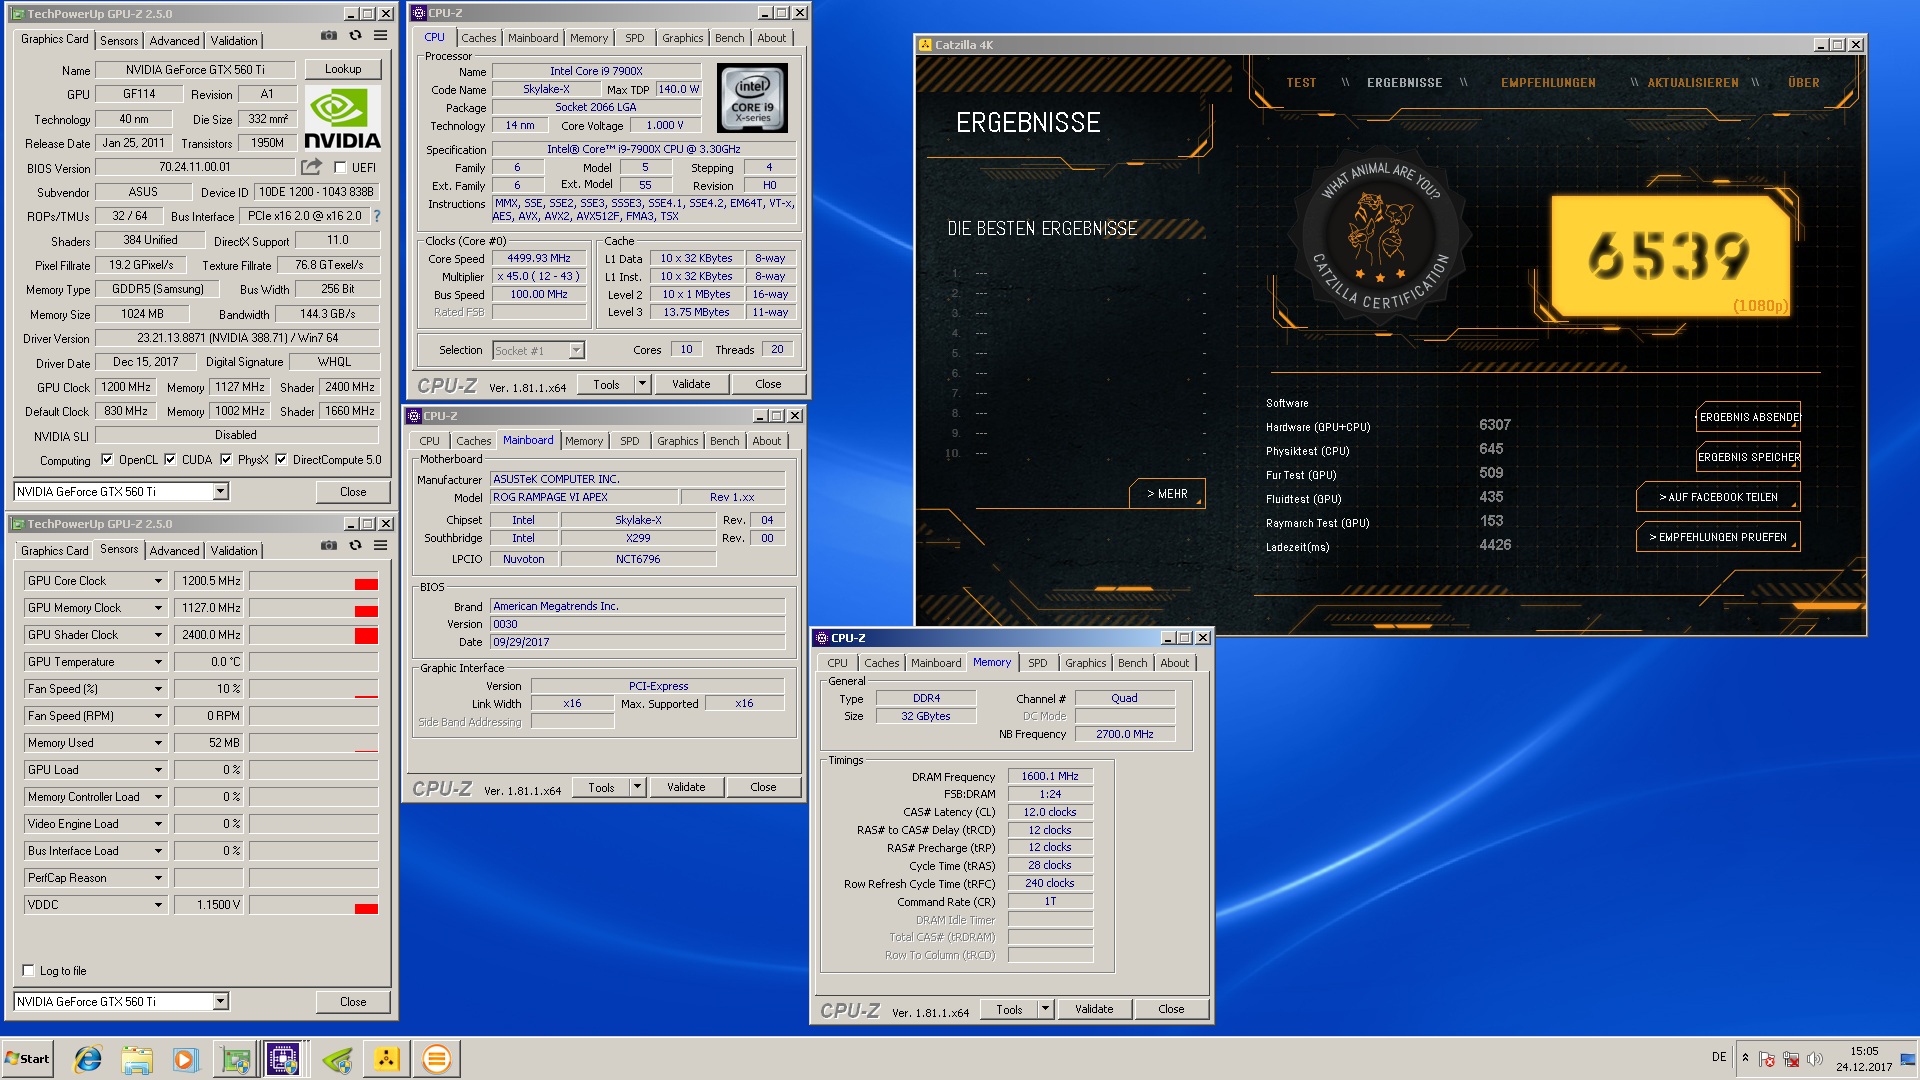
Task: Select the yellow Catzilla taskbar button
Action: (x=387, y=1059)
